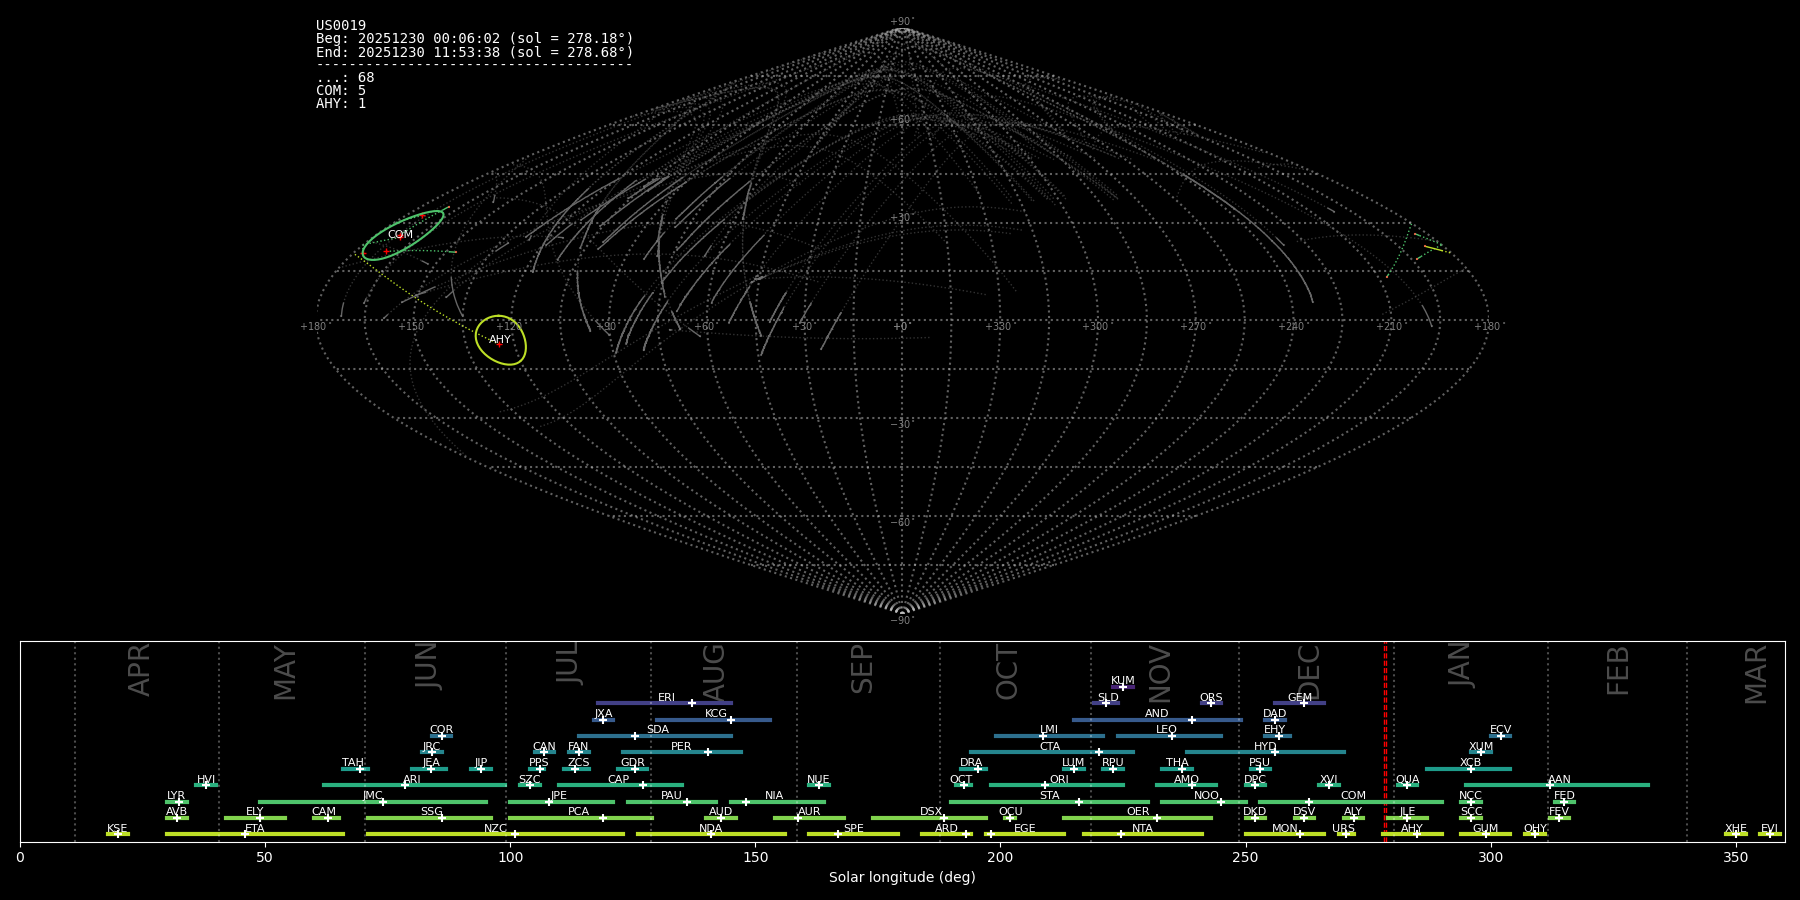The height and width of the screenshot is (900, 1800).
Task: Select the PER shower bar in timeline
Action: 681,752
